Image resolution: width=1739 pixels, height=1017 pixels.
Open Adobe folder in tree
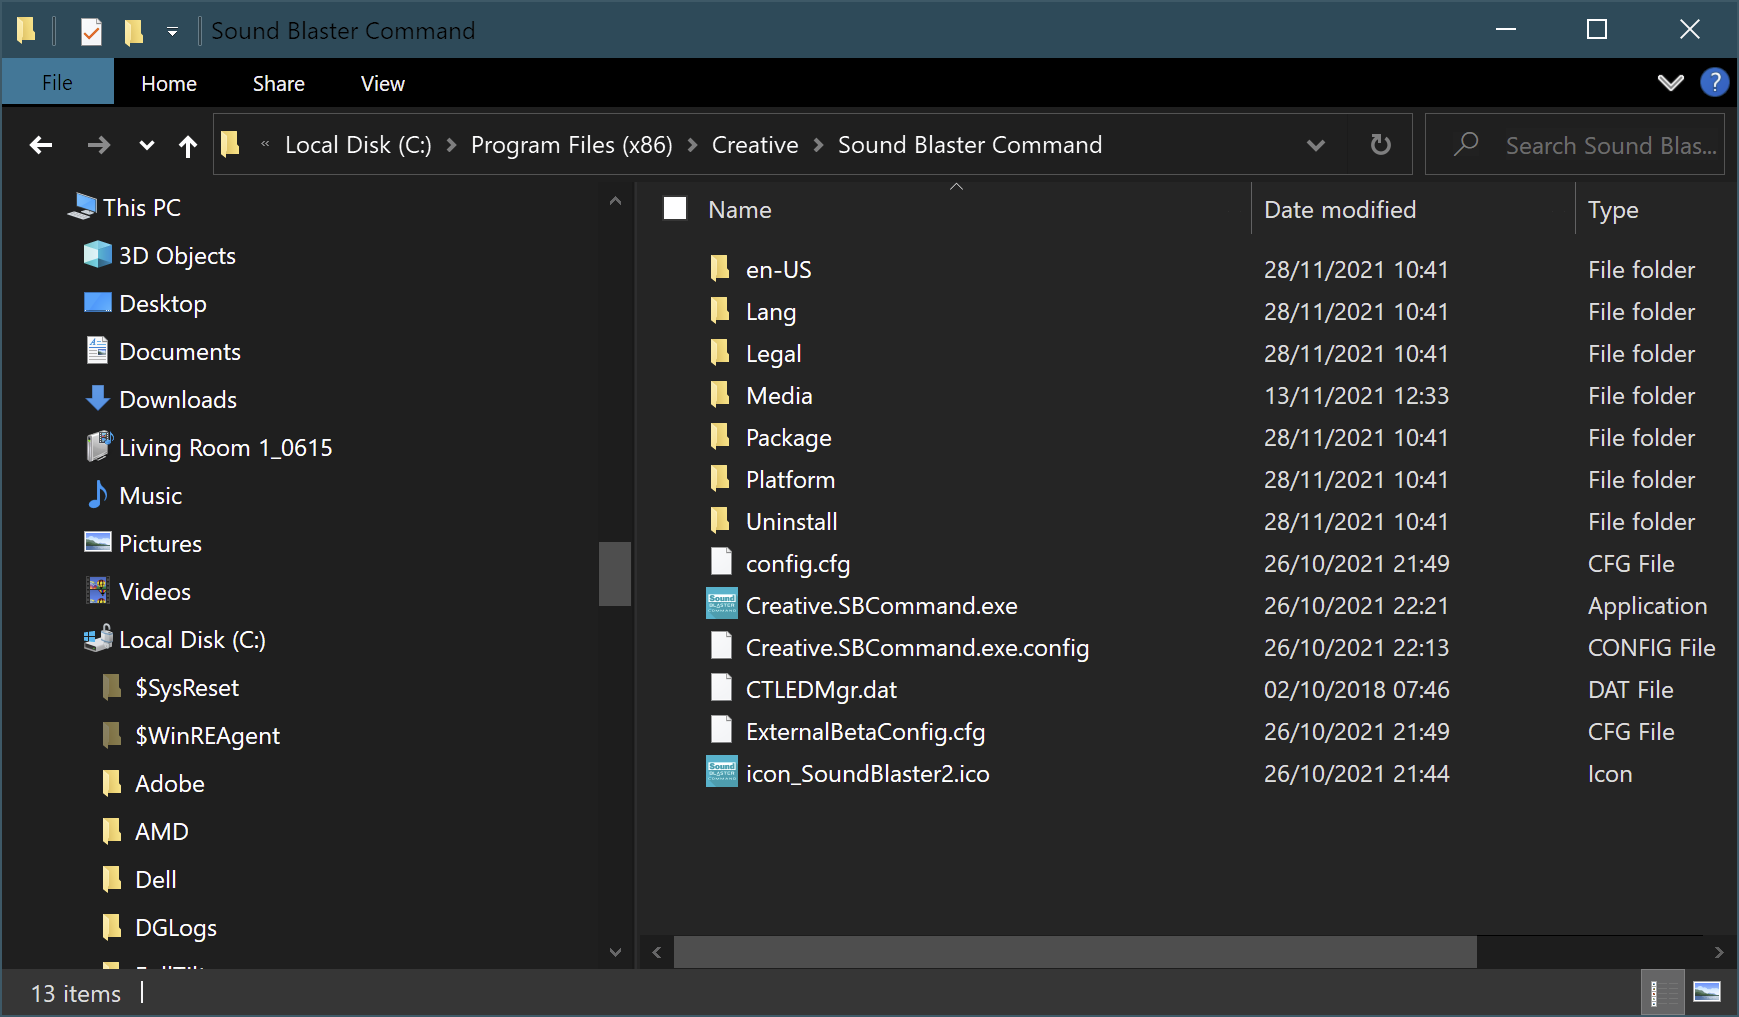(169, 784)
